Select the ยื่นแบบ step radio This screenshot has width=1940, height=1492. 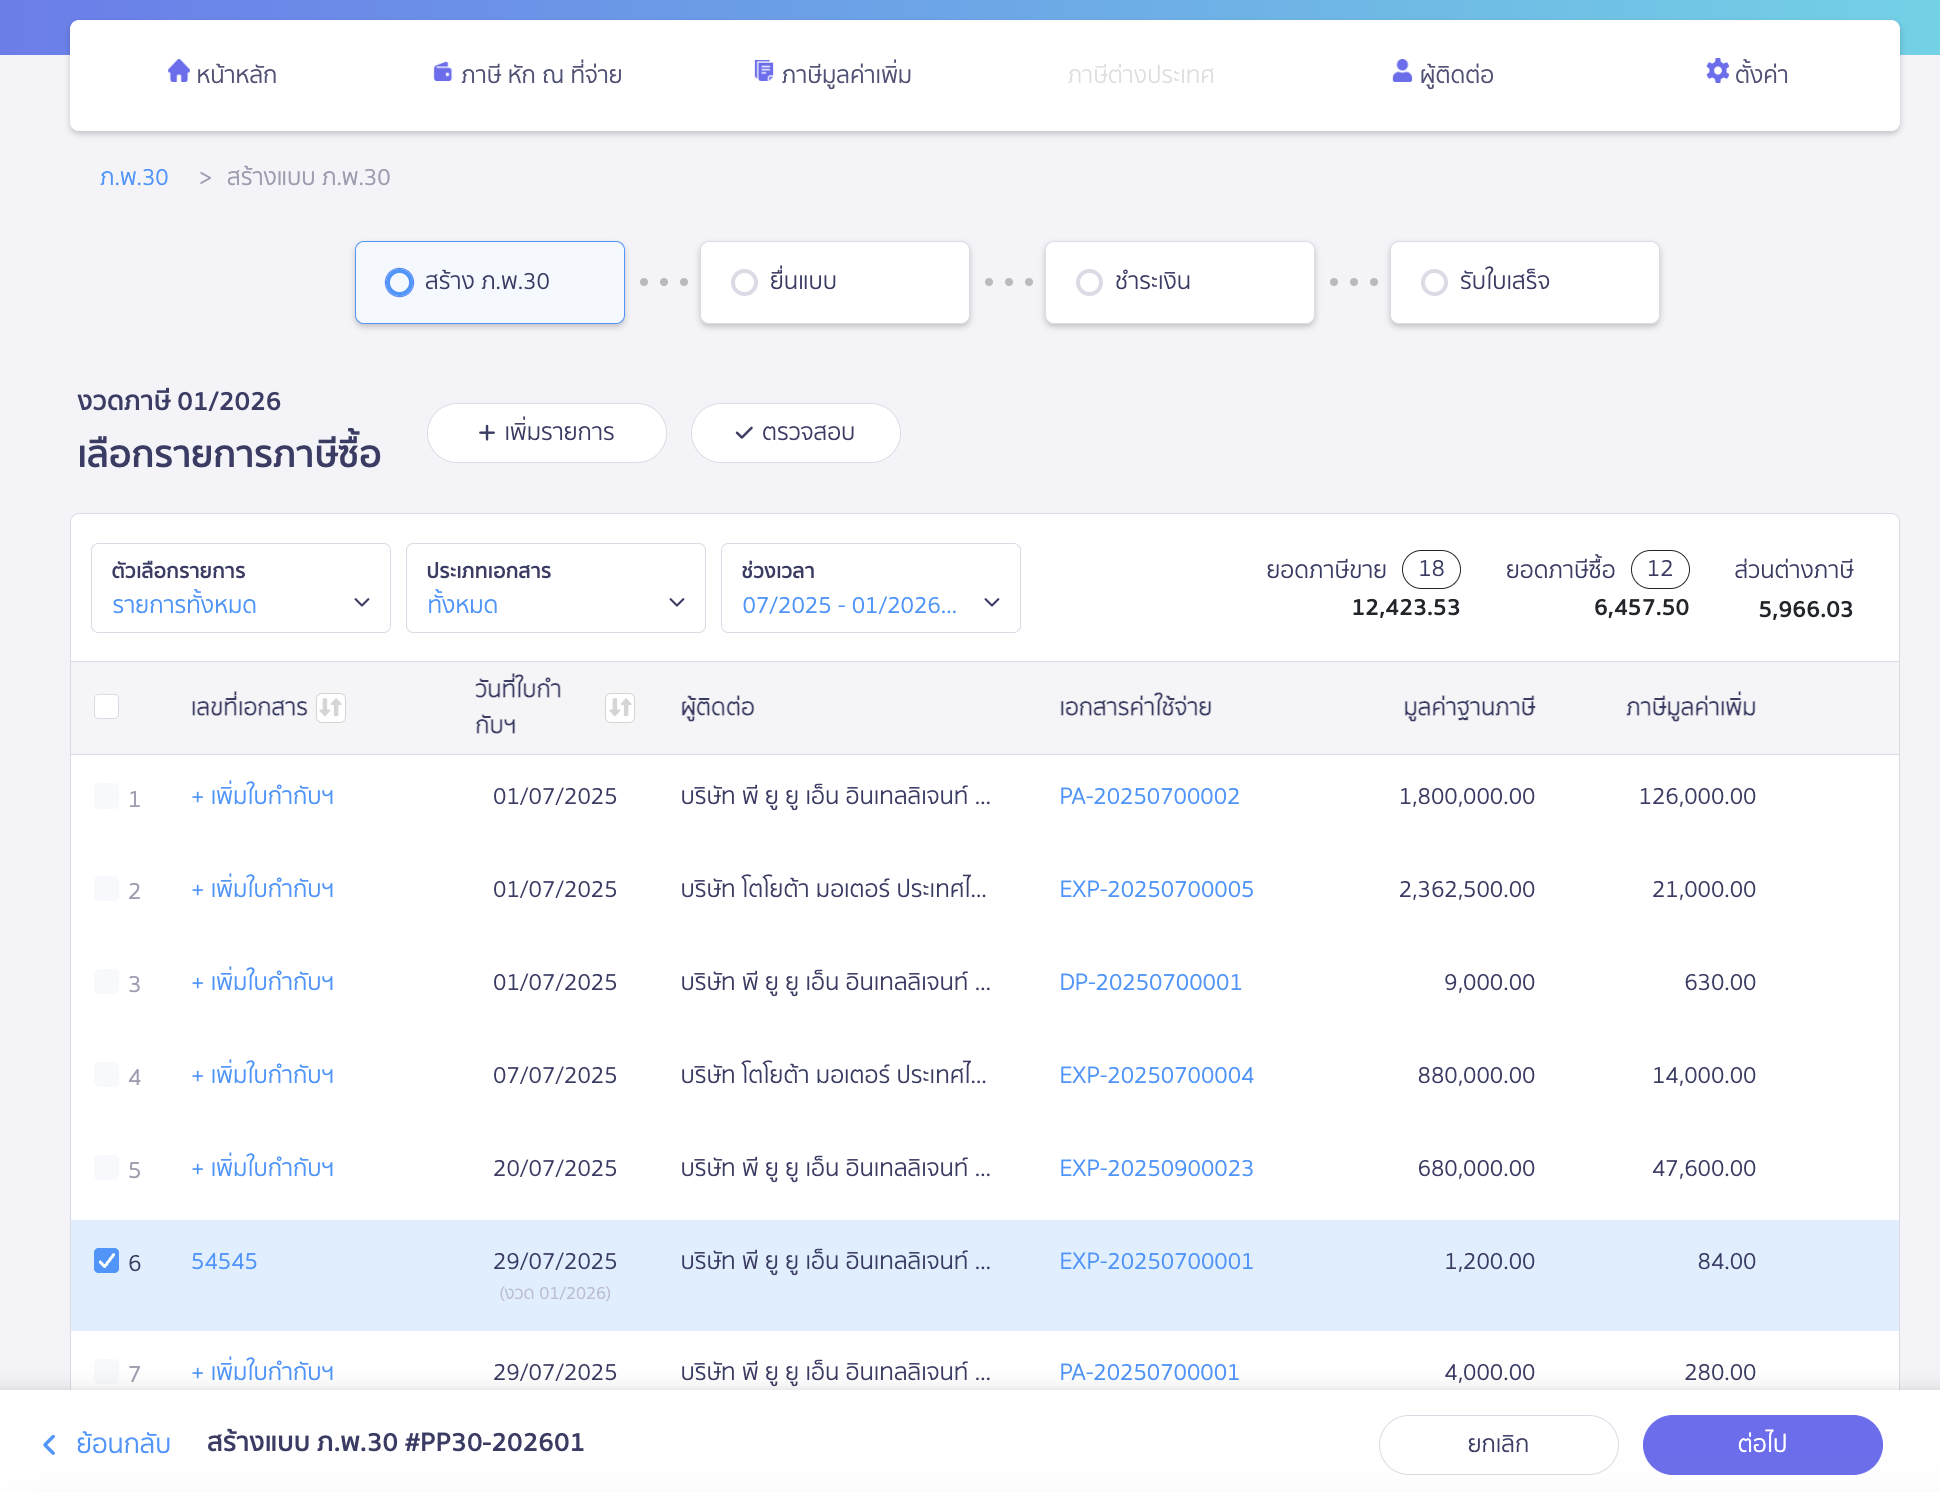744,283
